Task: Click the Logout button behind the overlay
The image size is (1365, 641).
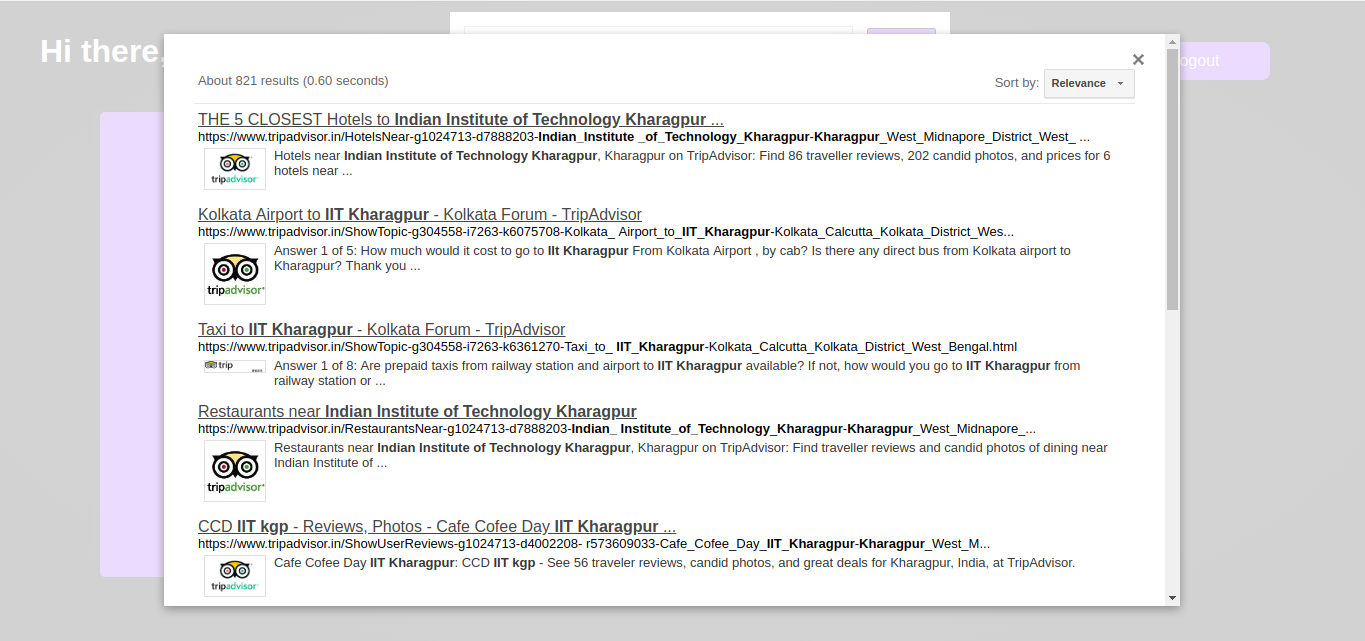Action: click(x=1225, y=61)
